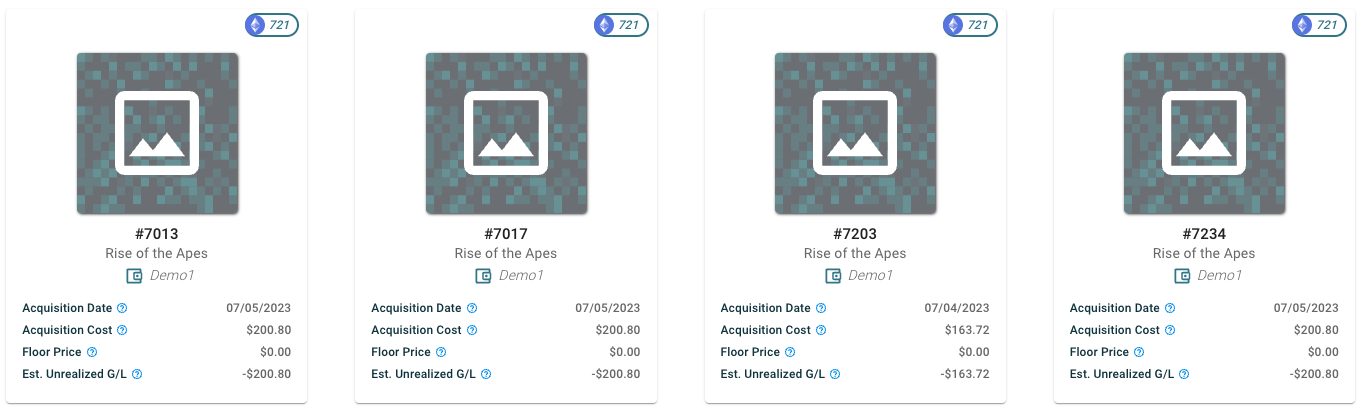This screenshot has width=1365, height=413.
Task: Click the Ethereum 721 badge on card #7017
Action: (x=621, y=25)
